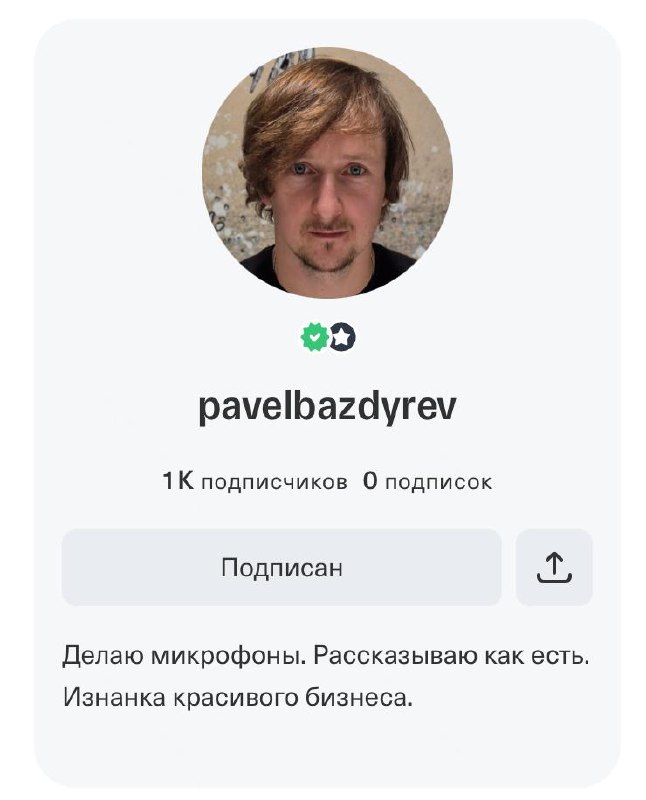Click the green verified checkmark badge
This screenshot has width=646, height=800.
(x=314, y=337)
